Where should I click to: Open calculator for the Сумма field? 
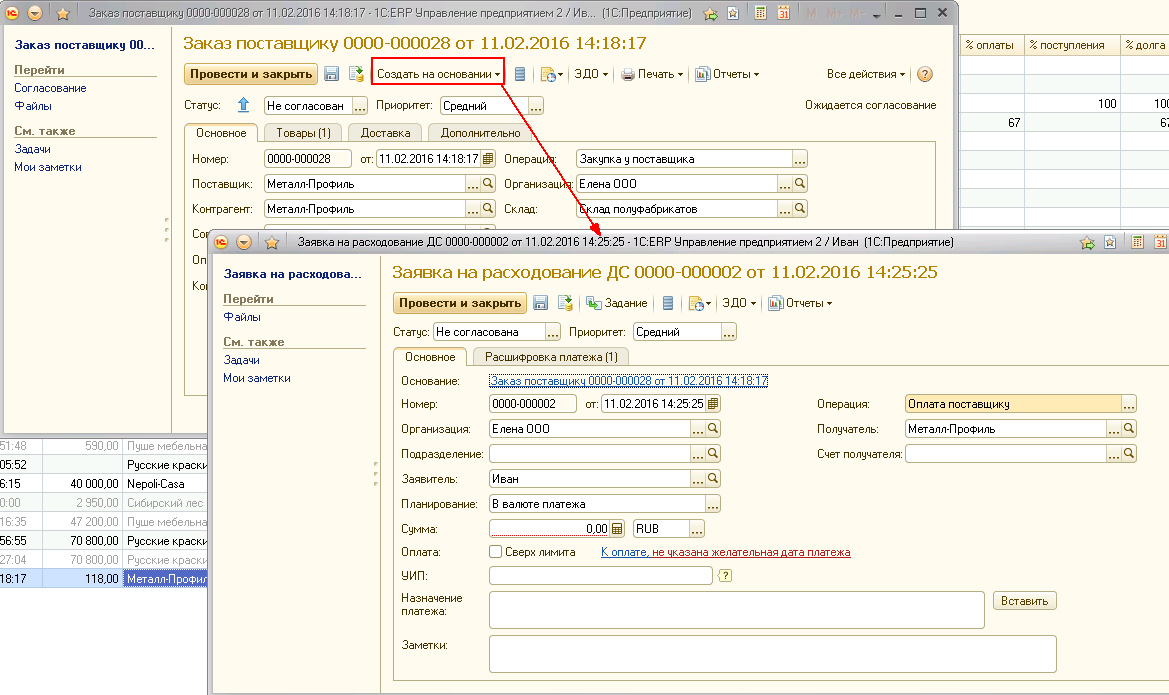point(617,529)
